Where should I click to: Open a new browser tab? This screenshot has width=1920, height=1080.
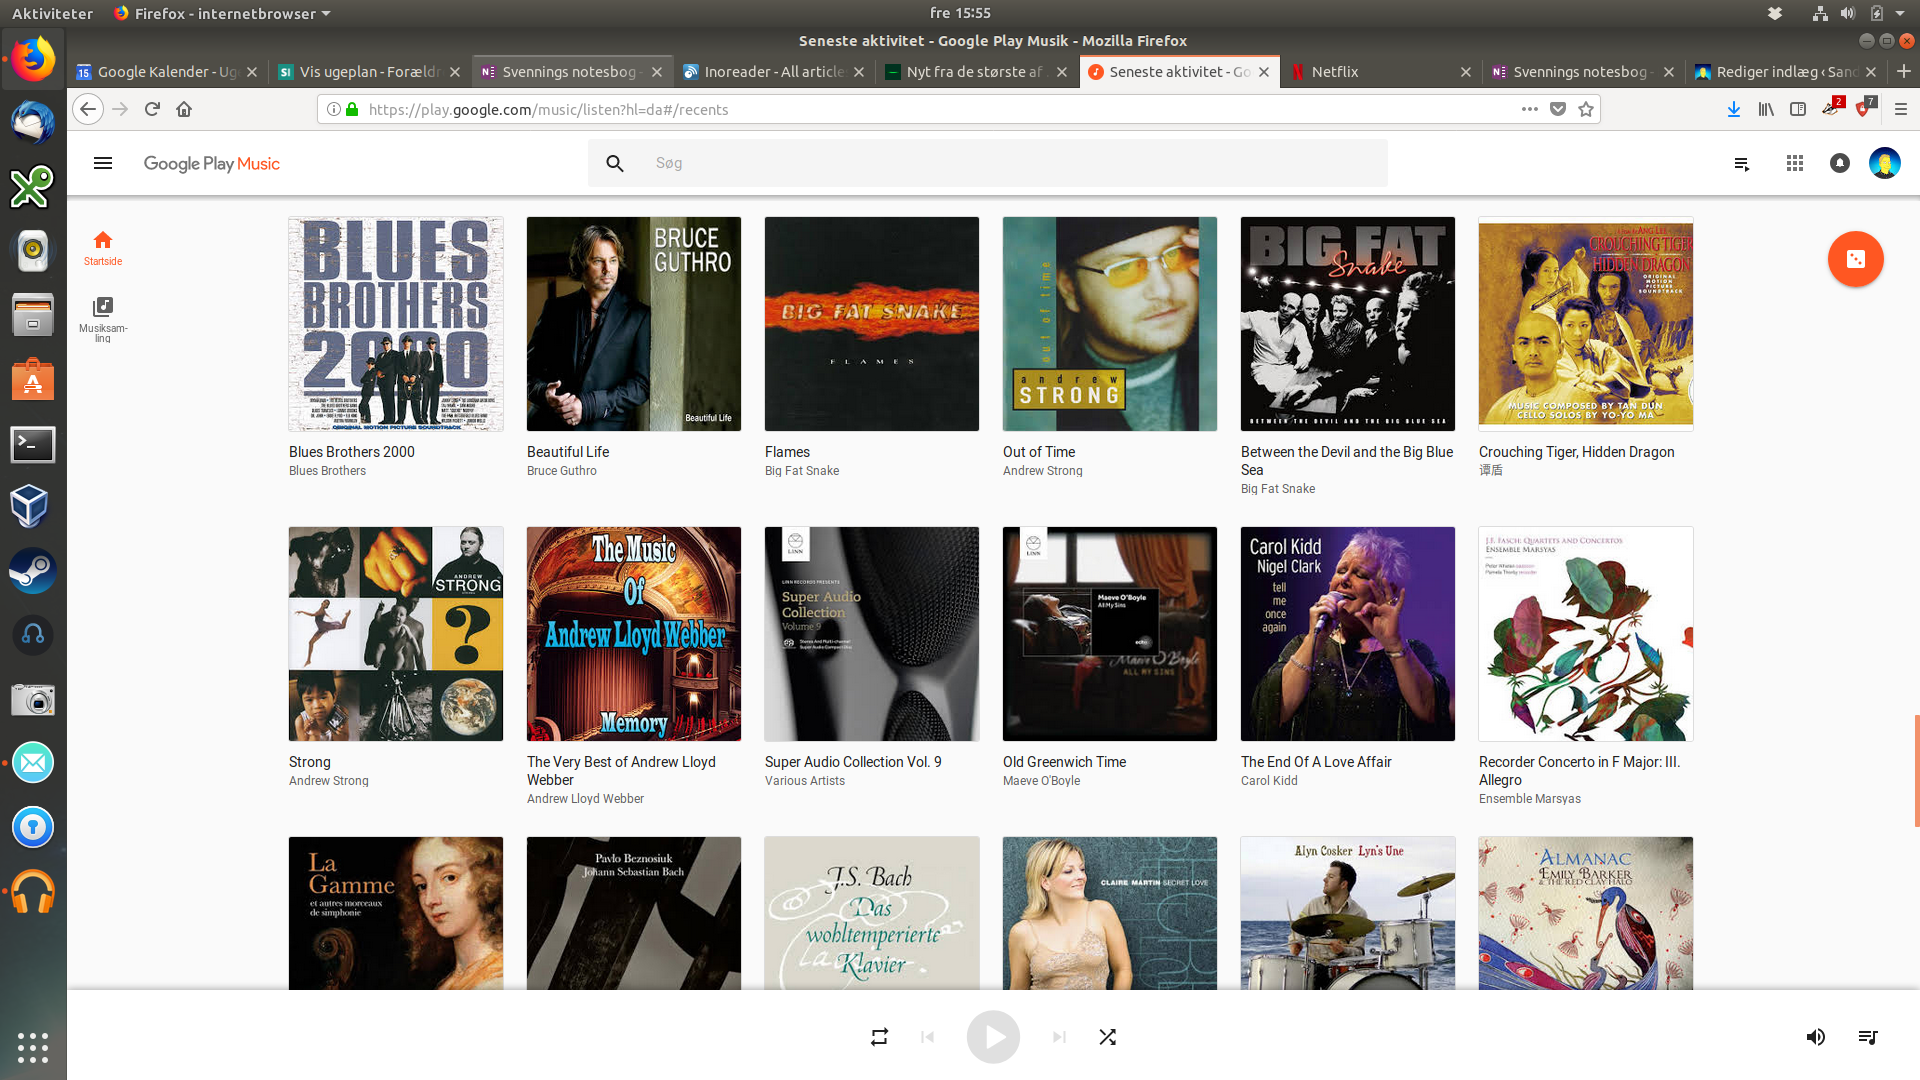[x=1904, y=71]
